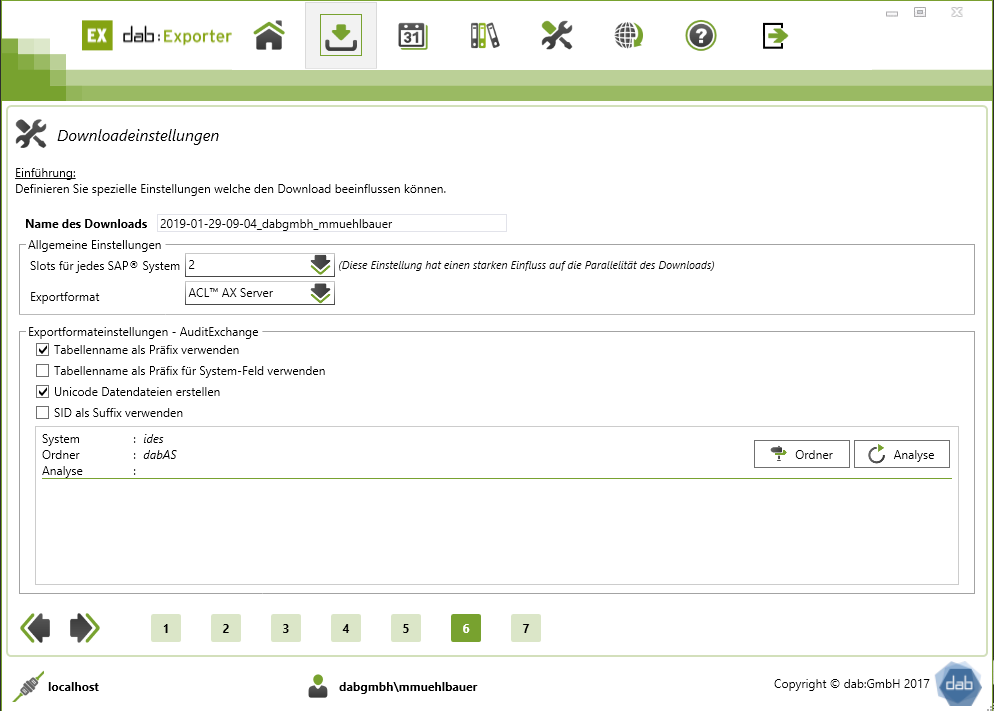The height and width of the screenshot is (711, 994).
Task: Jump to step 5
Action: pos(406,628)
